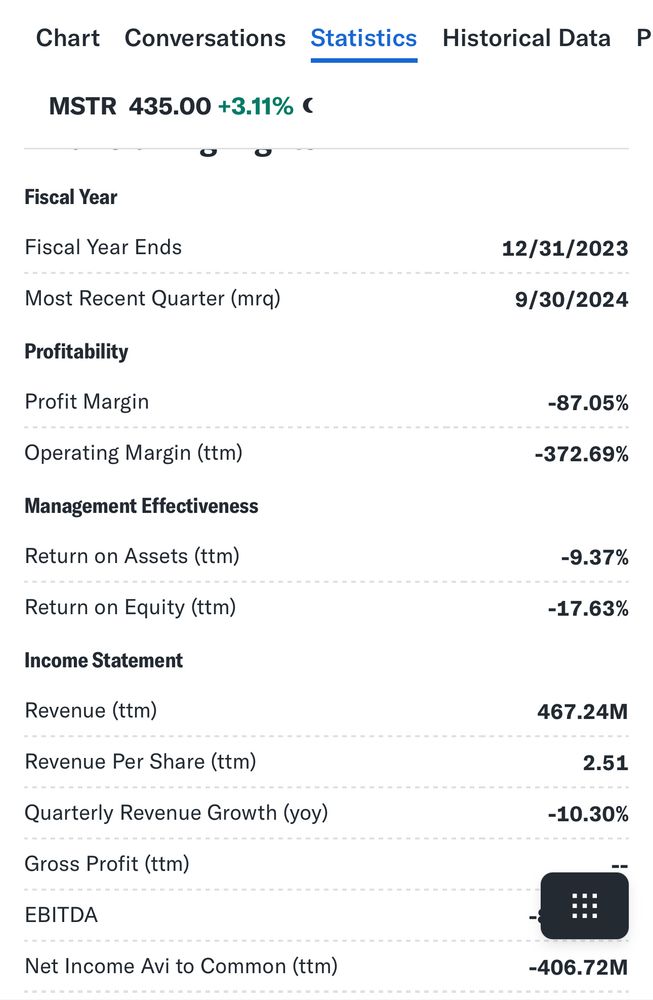
Task: Tap the Profit Margin value -87.05%
Action: click(588, 403)
